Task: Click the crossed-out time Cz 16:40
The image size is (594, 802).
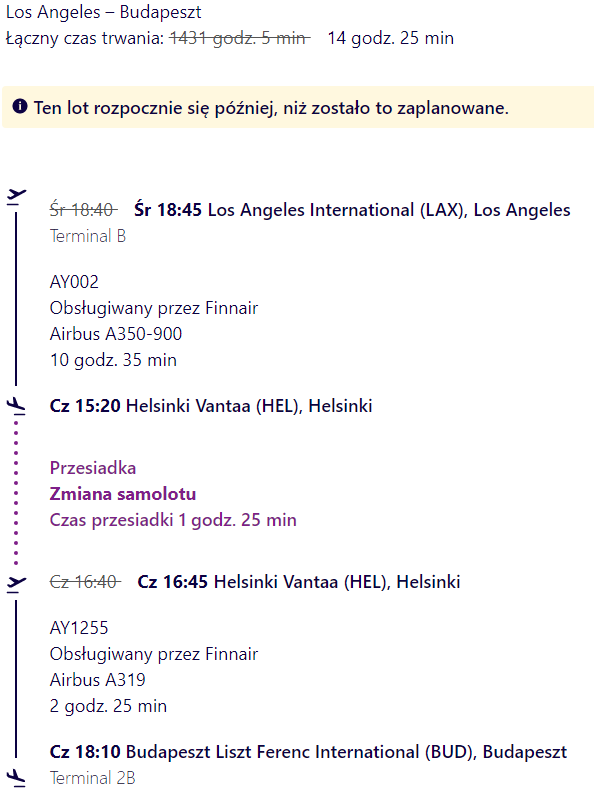Action: pyautogui.click(x=85, y=582)
